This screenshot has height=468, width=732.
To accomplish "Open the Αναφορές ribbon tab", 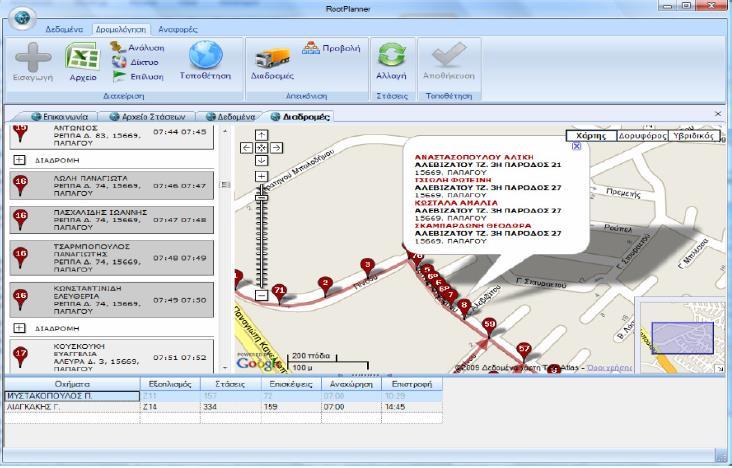I will (177, 29).
